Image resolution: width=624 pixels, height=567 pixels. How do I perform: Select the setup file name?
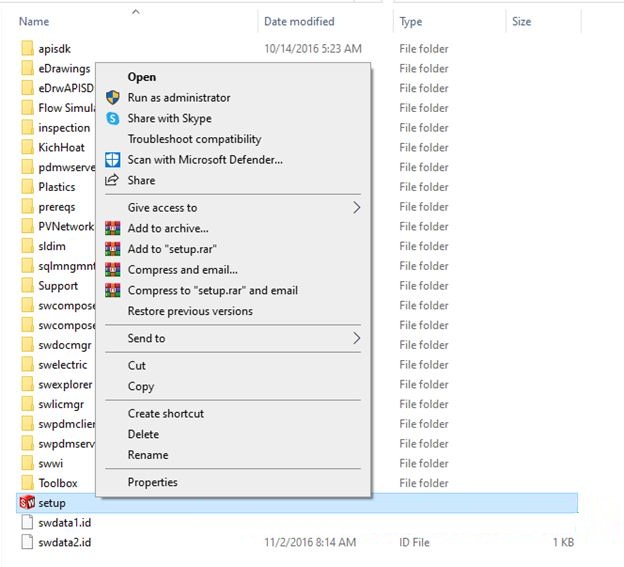click(52, 503)
